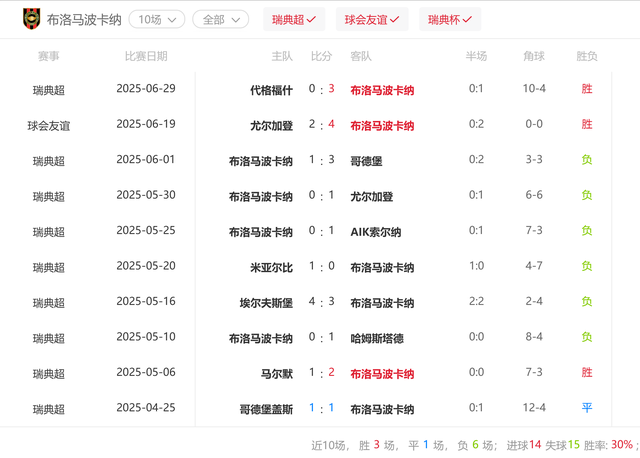
Task: Click away team 哈姆斯塔德
Action: click(377, 338)
